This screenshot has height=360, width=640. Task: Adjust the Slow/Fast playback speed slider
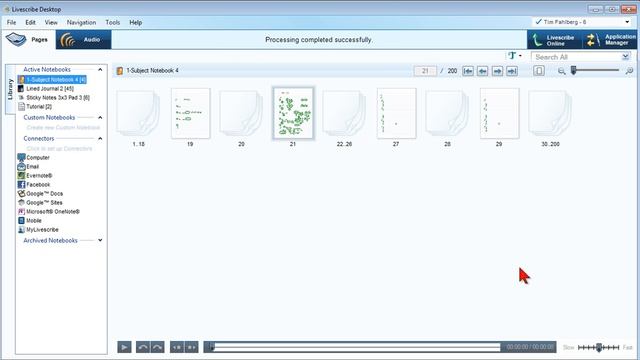598,347
